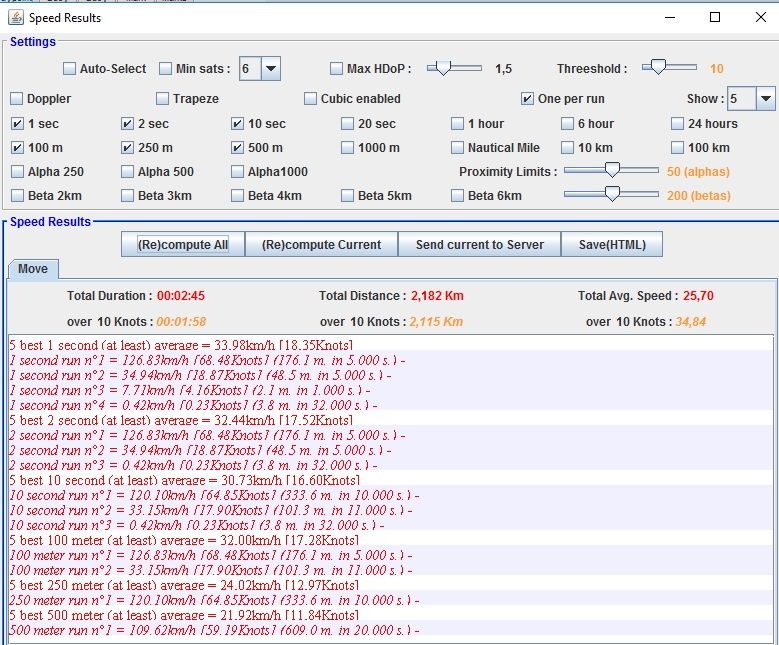Click the Total Distance value 2,182 Km
The height and width of the screenshot is (645, 779).
[x=437, y=296]
